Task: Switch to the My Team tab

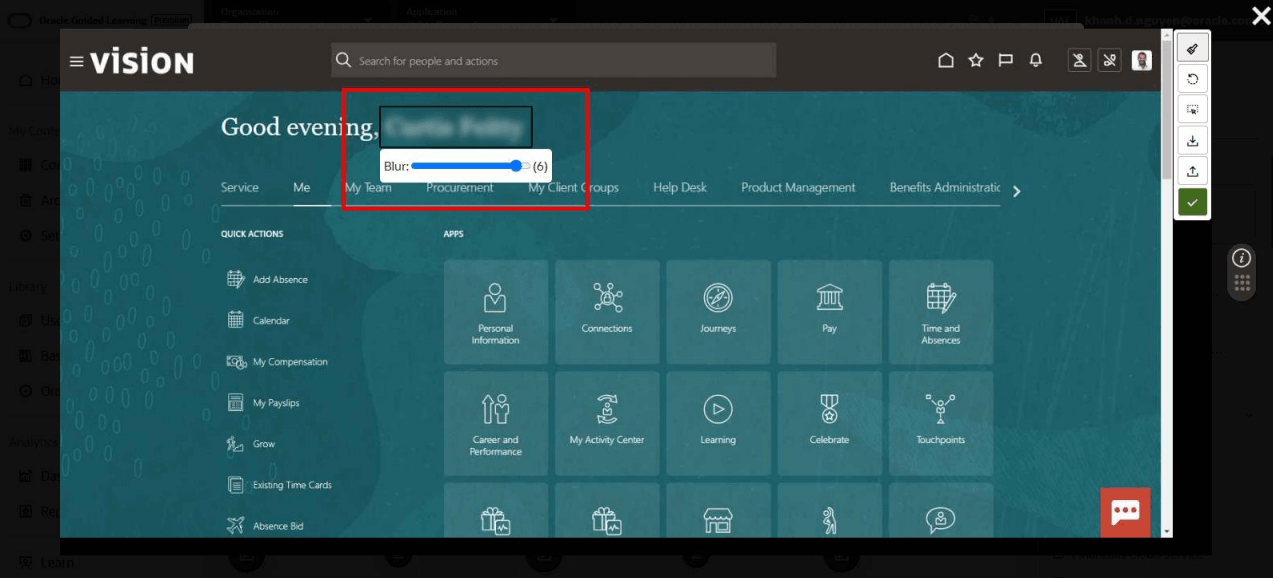Action: pos(368,187)
